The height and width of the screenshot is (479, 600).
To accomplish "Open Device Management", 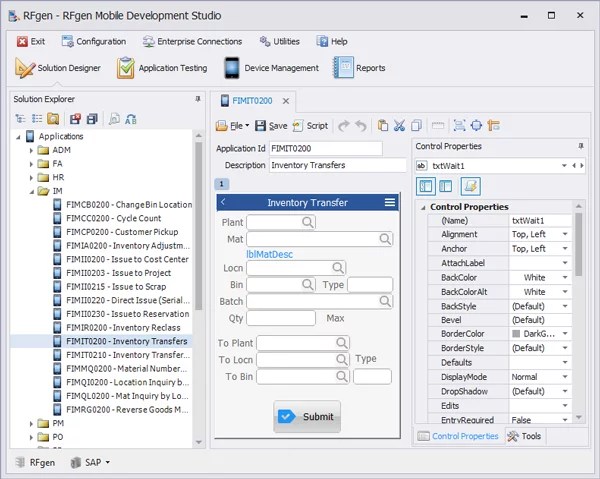I will (x=271, y=68).
